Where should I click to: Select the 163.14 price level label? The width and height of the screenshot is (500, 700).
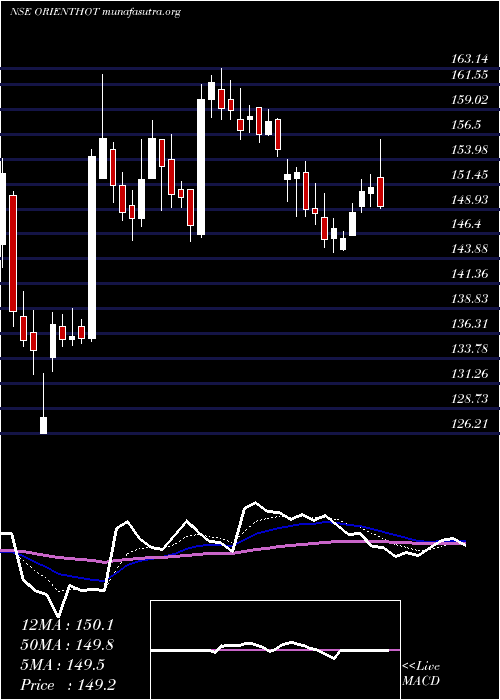click(468, 58)
